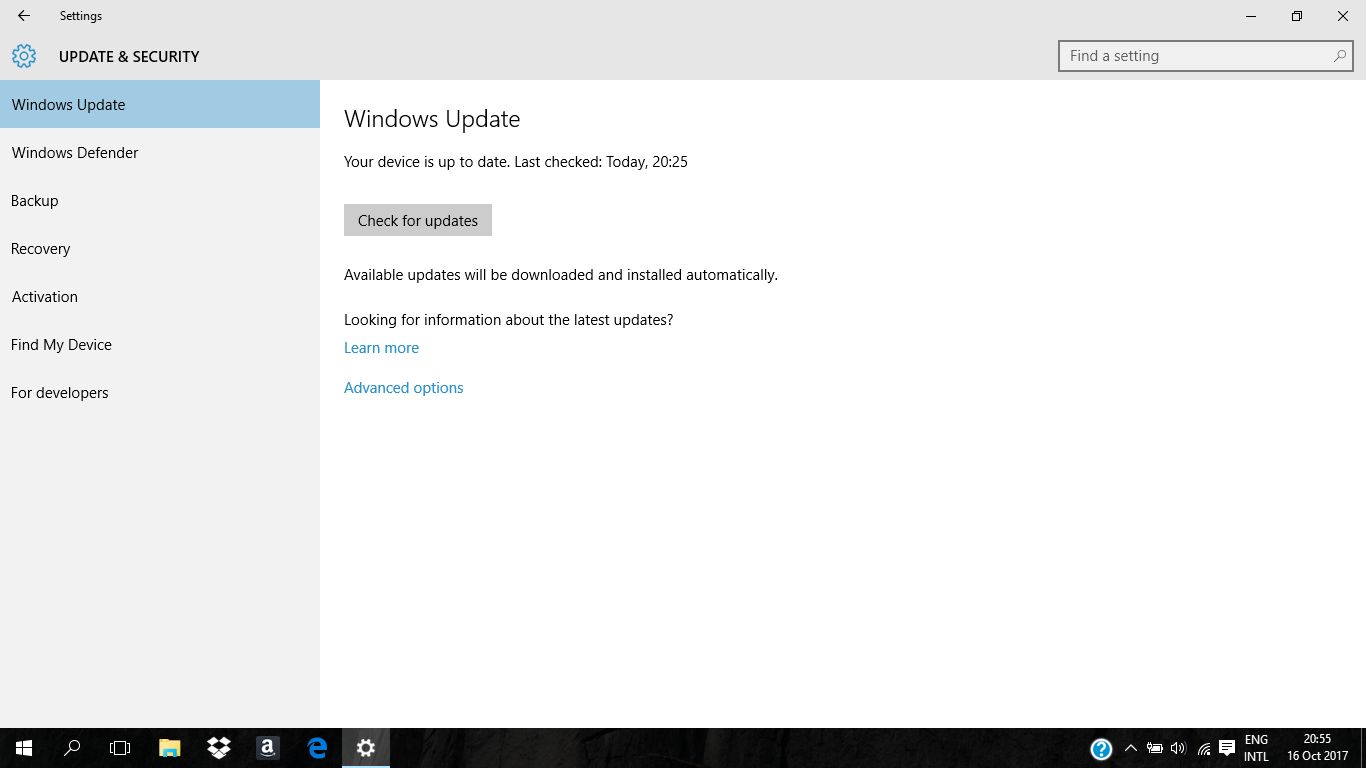This screenshot has width=1366, height=768.
Task: Open Dropbox from the taskbar
Action: (218, 748)
